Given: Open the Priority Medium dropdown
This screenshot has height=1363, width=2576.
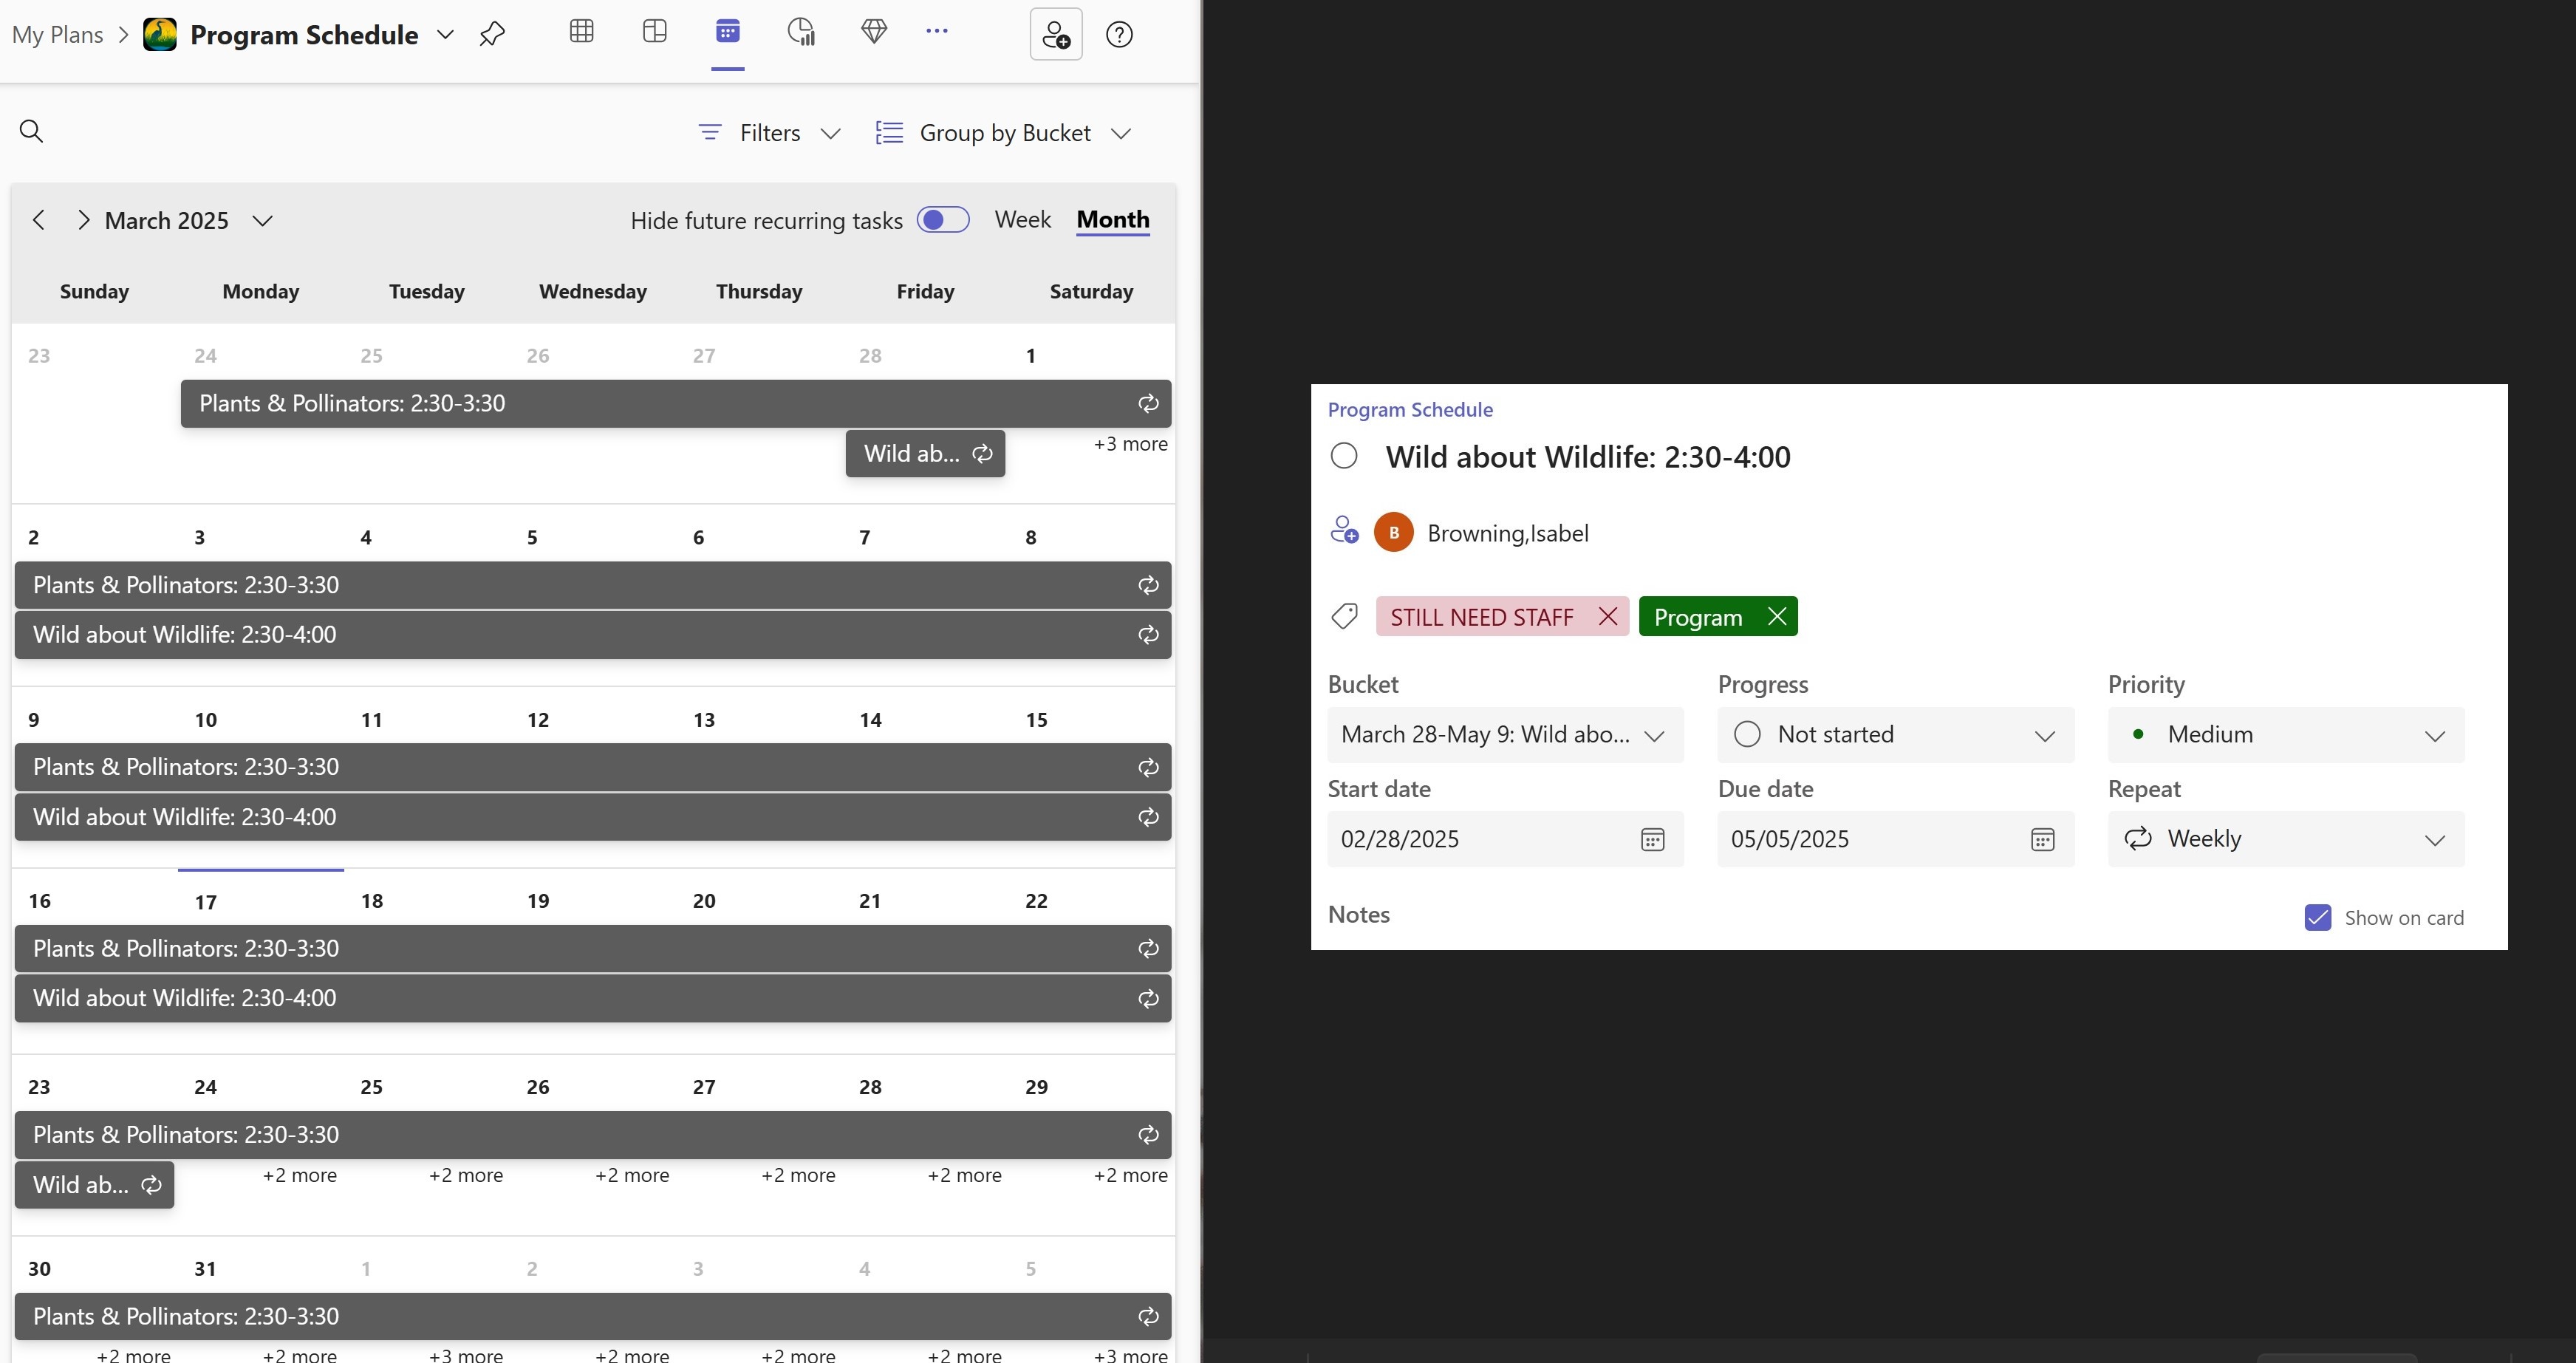Looking at the screenshot, I should 2285,734.
